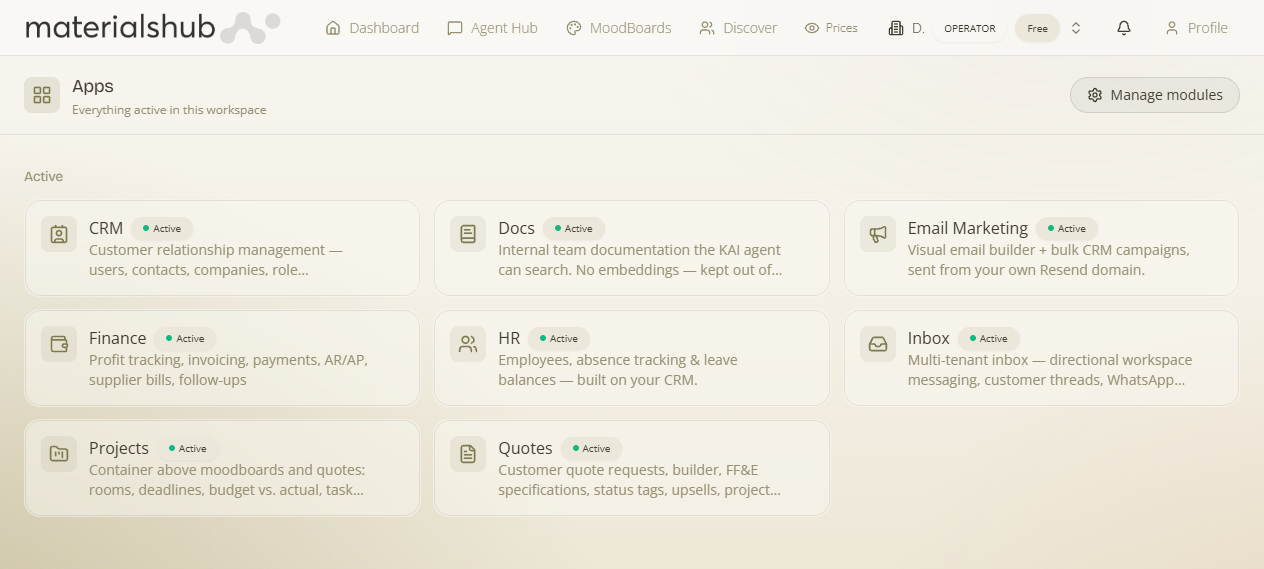Click the Prices eye icon

click(x=812, y=28)
